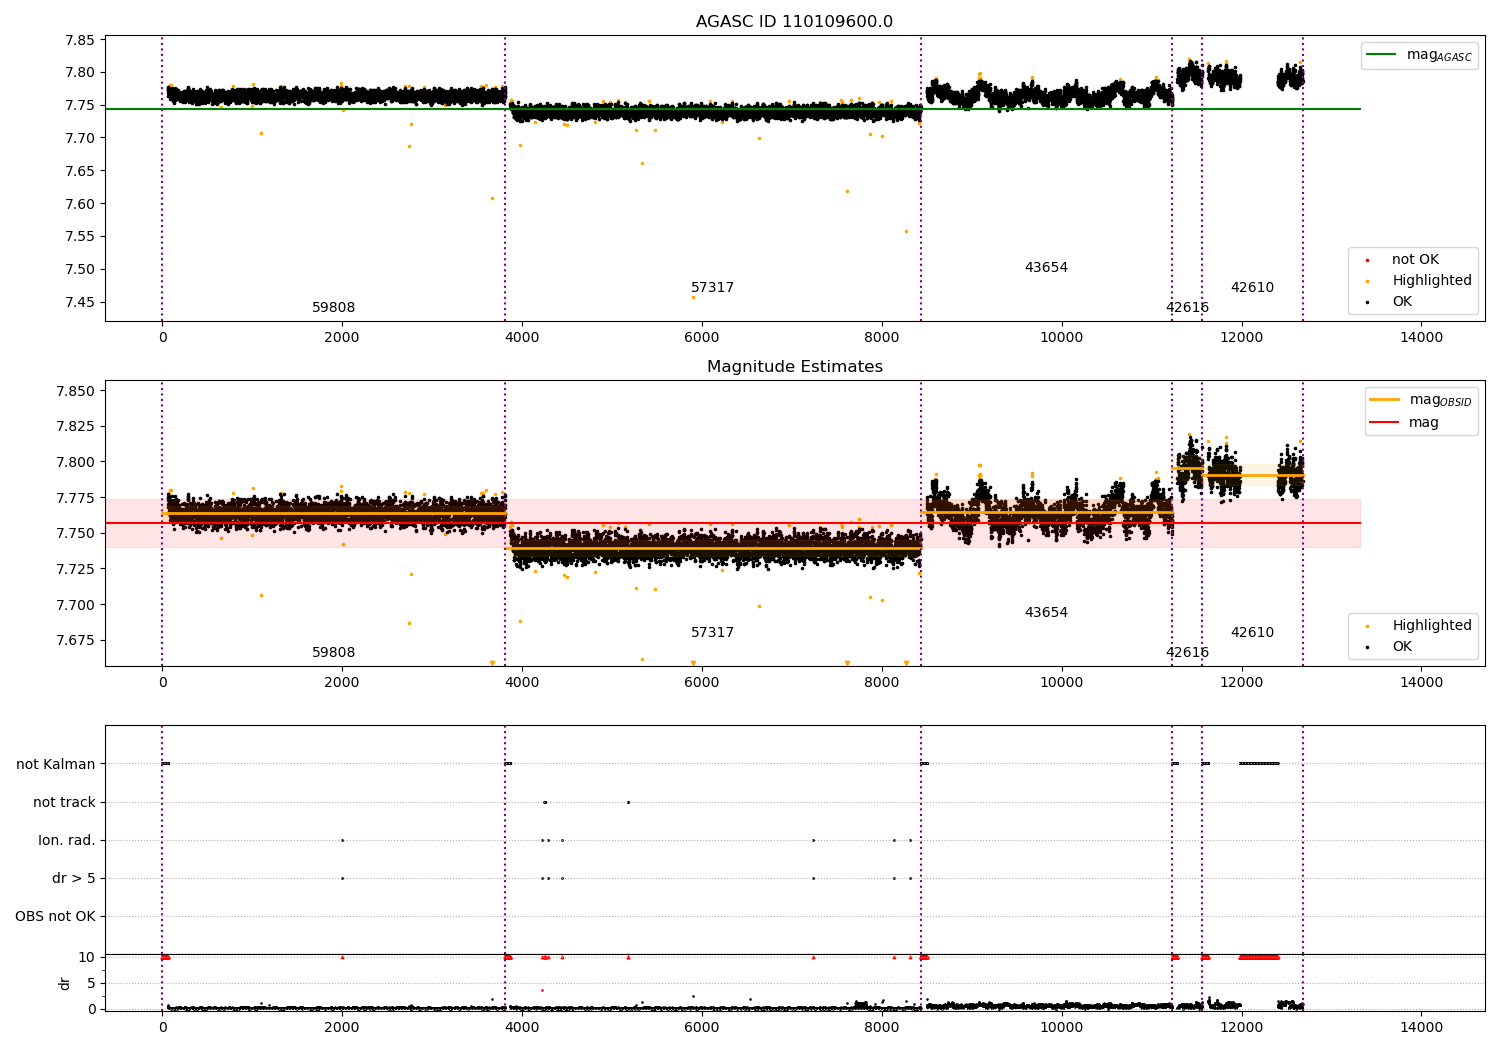Click the 7.70 y-tick in the top plot
This screenshot has height=1050, width=1500.
[x=80, y=138]
